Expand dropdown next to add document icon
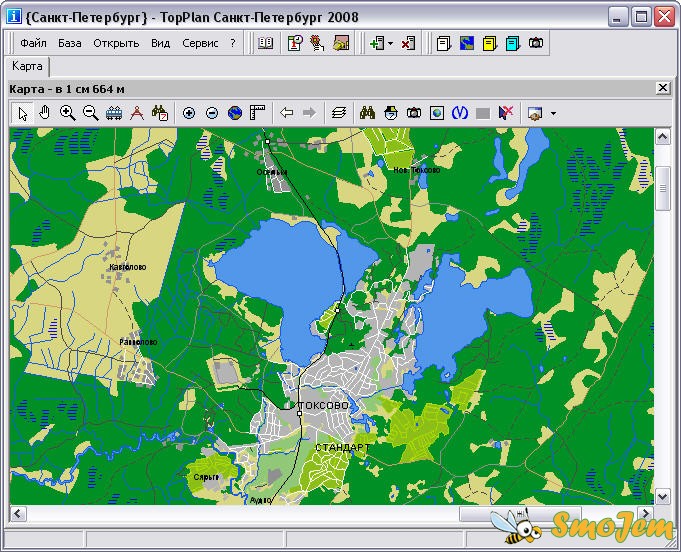This screenshot has height=552, width=681. click(x=390, y=43)
